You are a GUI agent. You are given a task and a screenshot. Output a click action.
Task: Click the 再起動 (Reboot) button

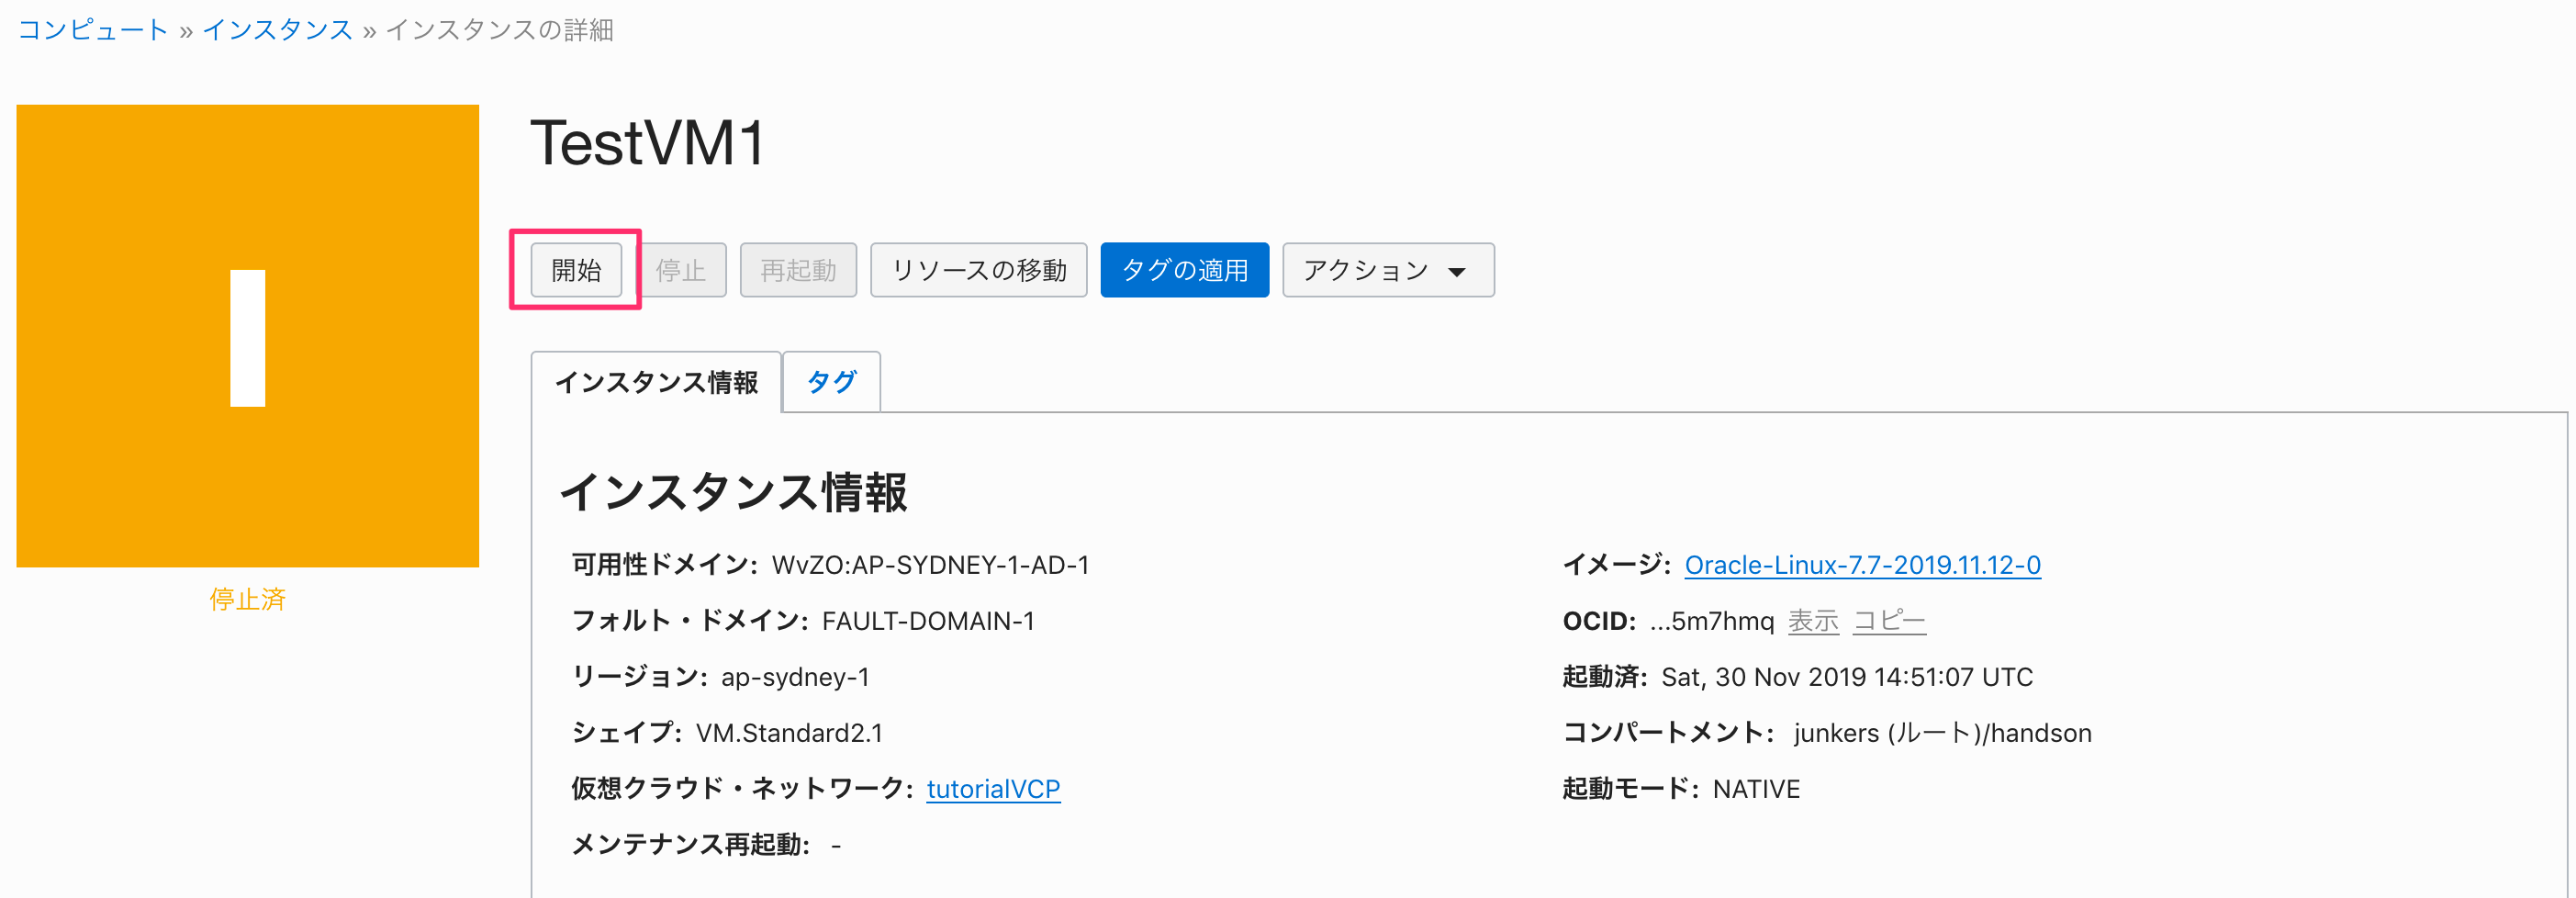(798, 270)
